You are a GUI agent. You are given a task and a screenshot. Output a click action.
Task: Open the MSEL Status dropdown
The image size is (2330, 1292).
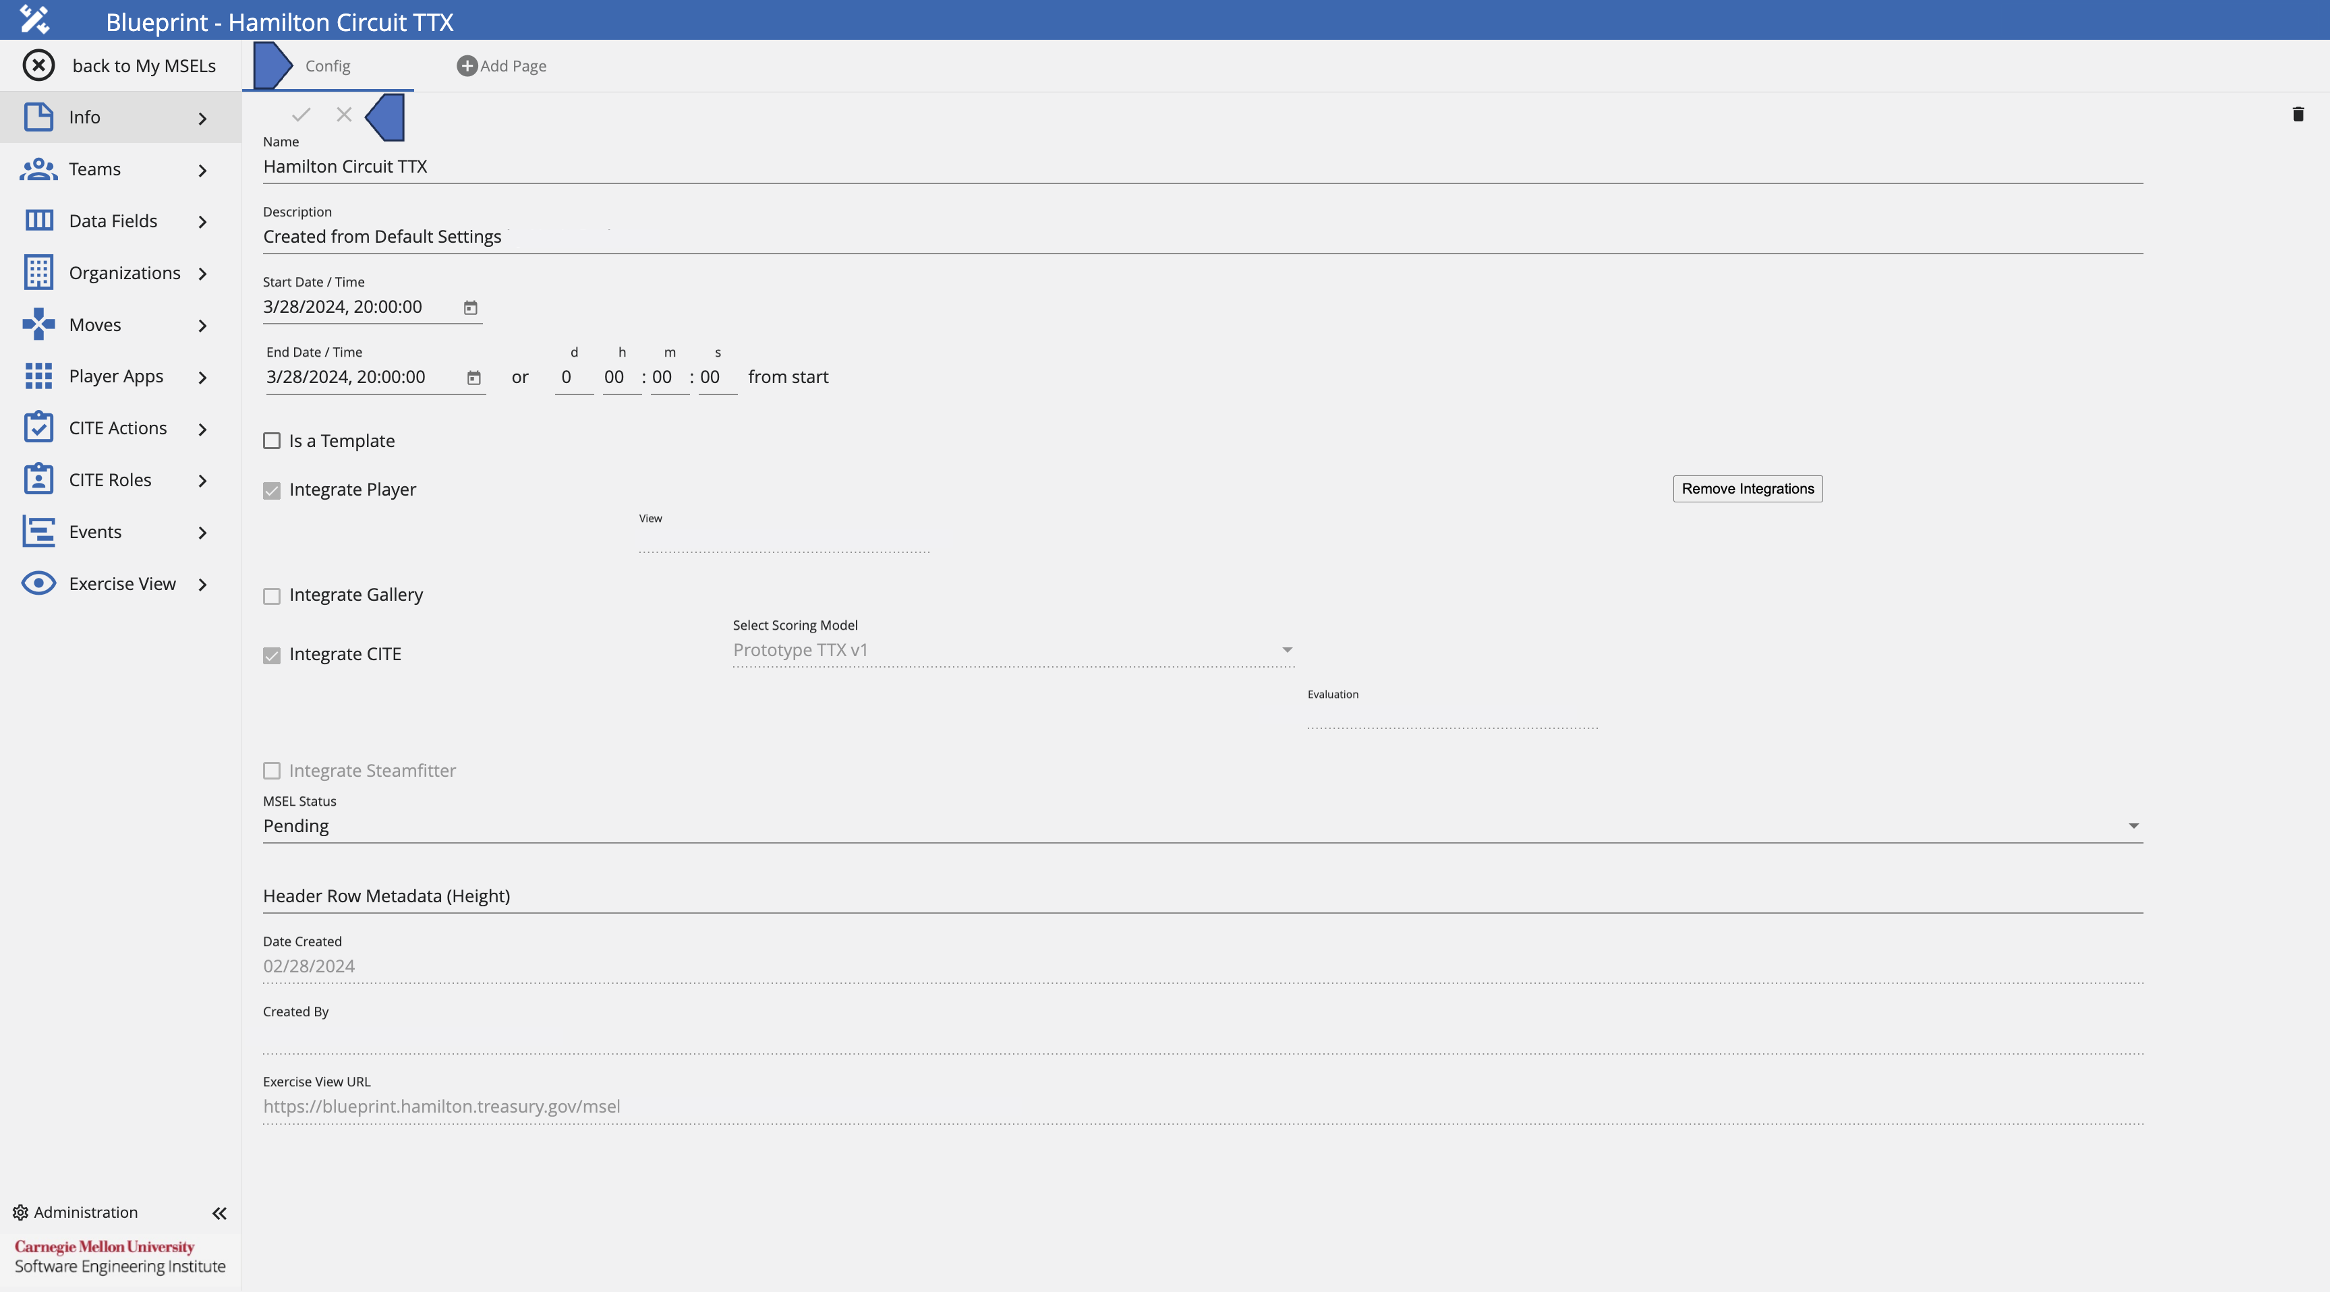tap(2135, 825)
